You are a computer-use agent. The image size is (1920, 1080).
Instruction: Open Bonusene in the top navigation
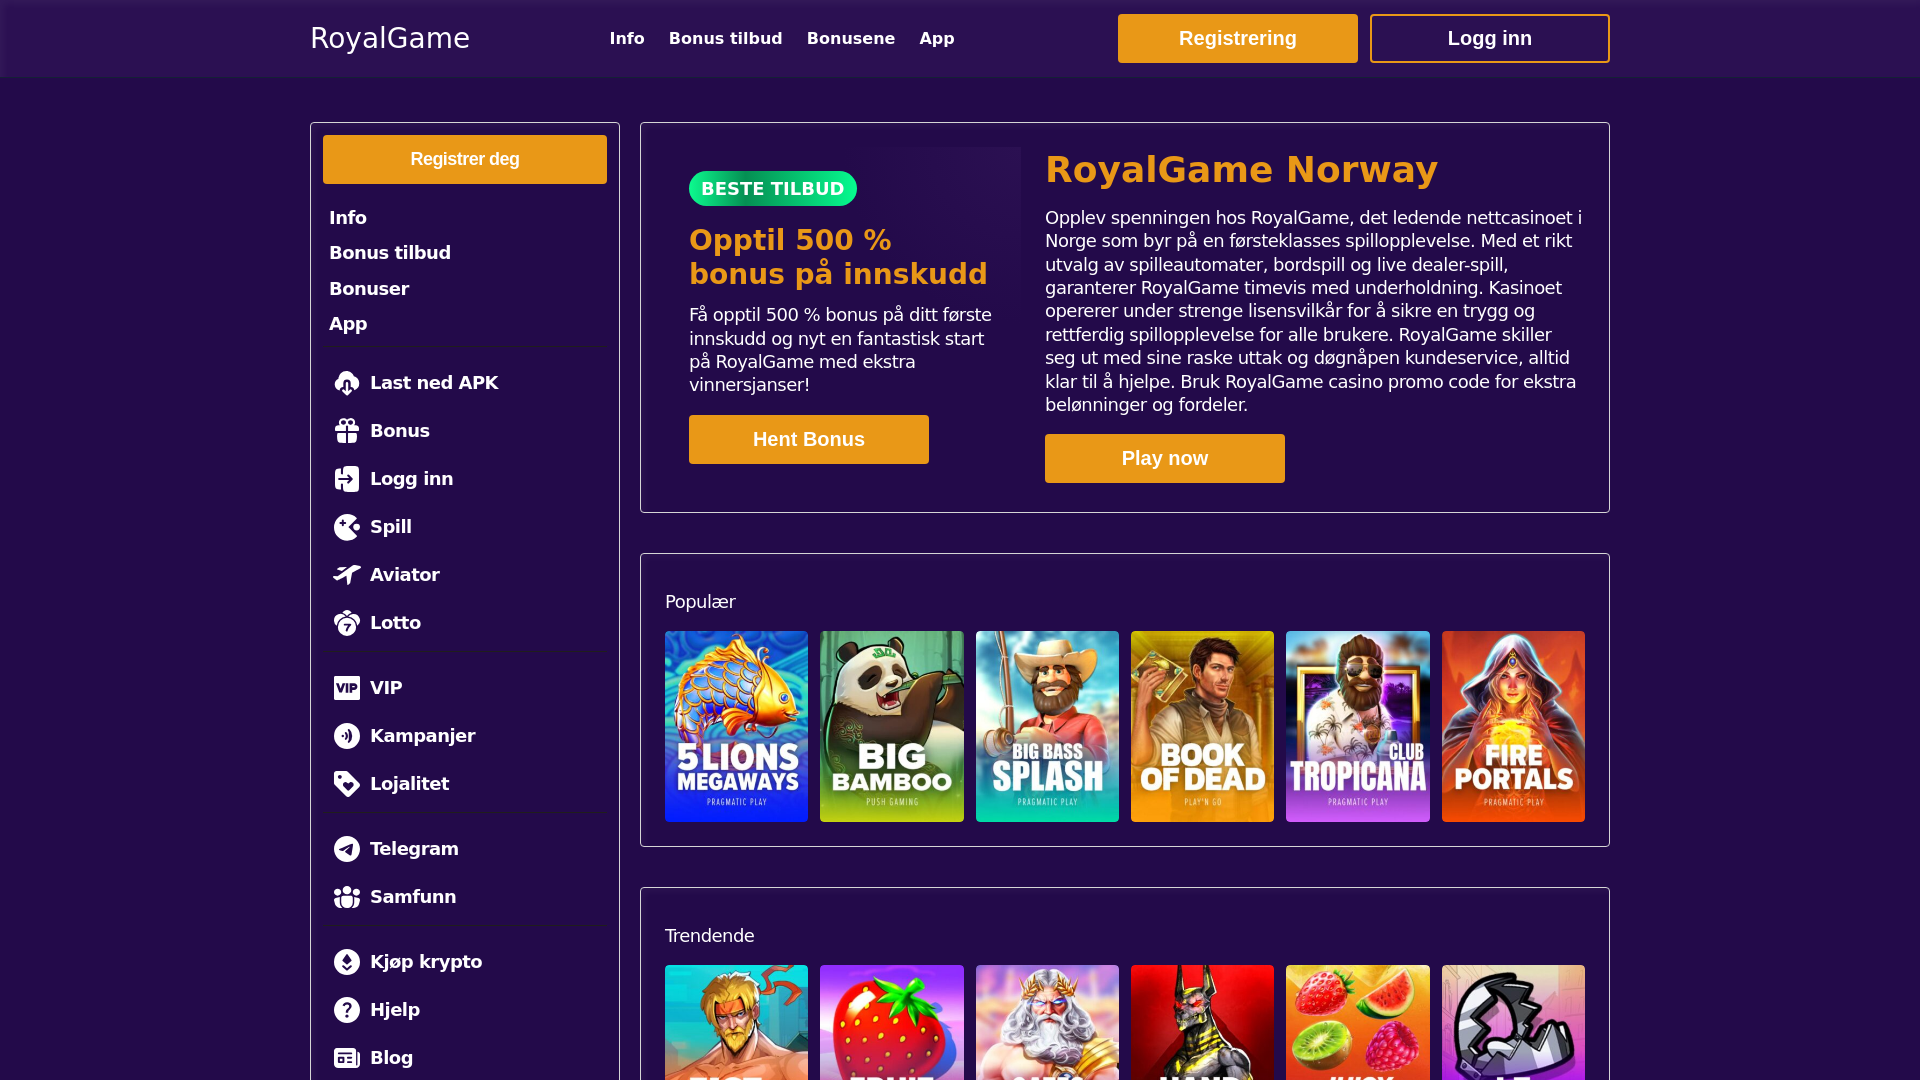point(851,38)
